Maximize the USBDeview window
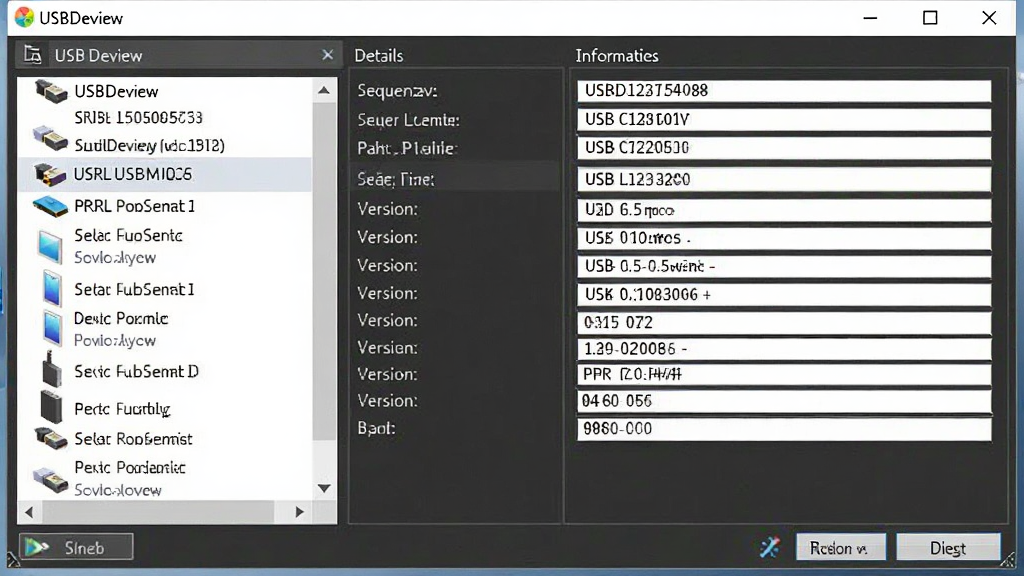 coord(930,18)
